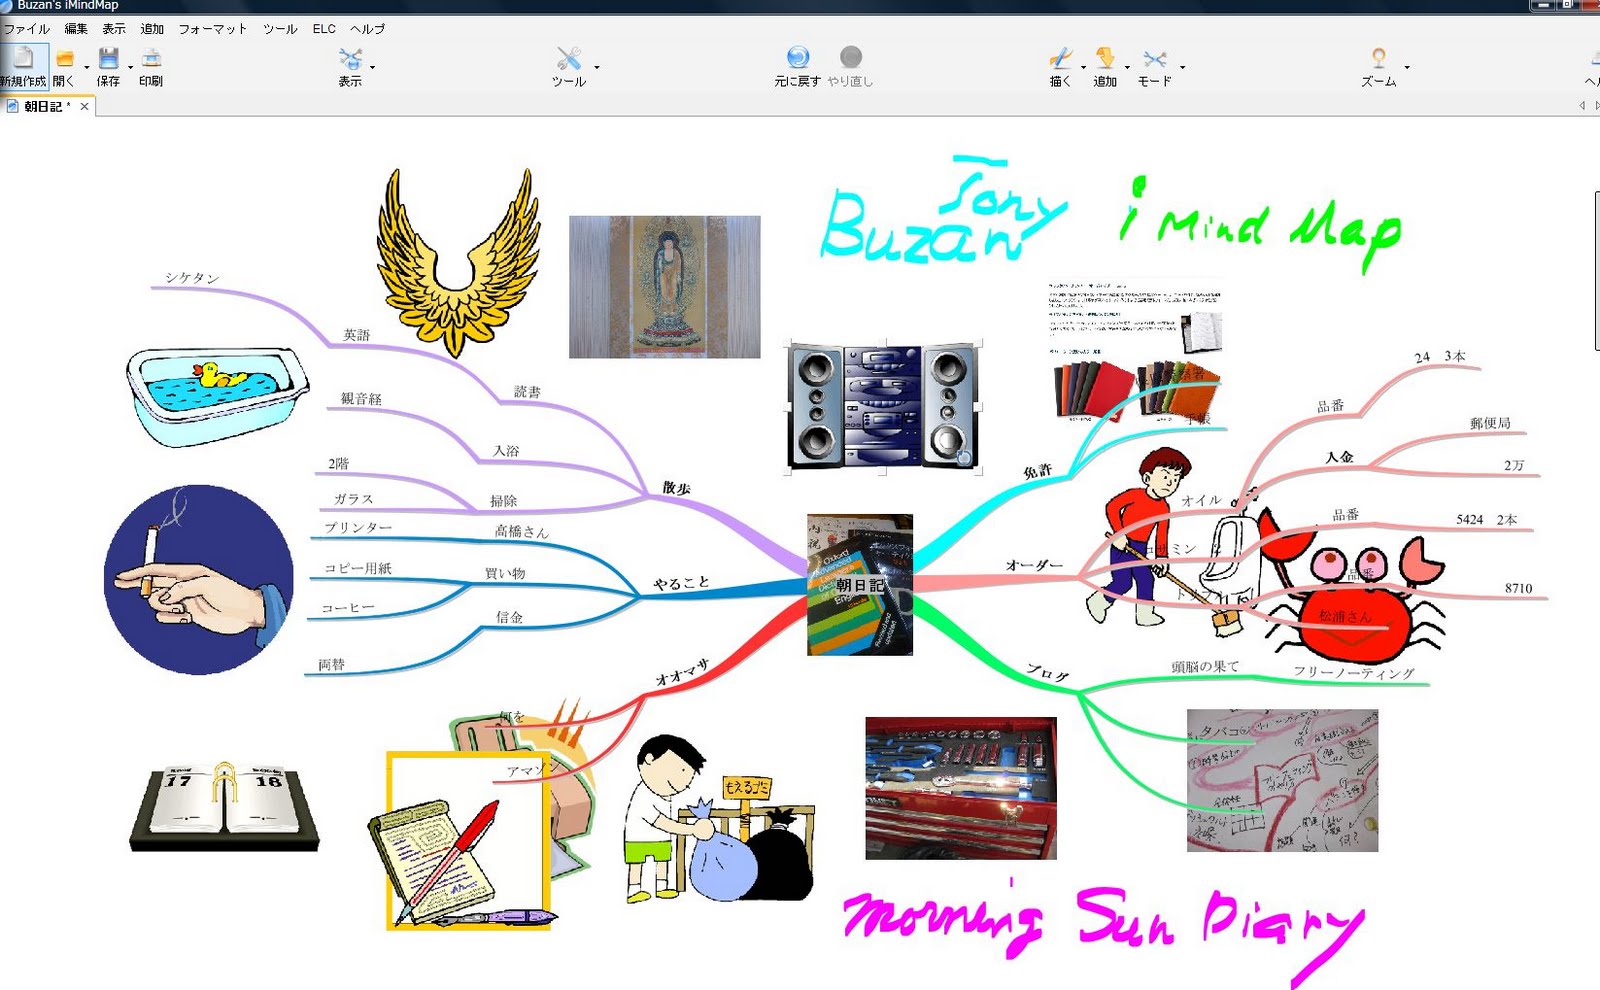Expand the 表示 toolbar dropdown arrow

(x=373, y=67)
